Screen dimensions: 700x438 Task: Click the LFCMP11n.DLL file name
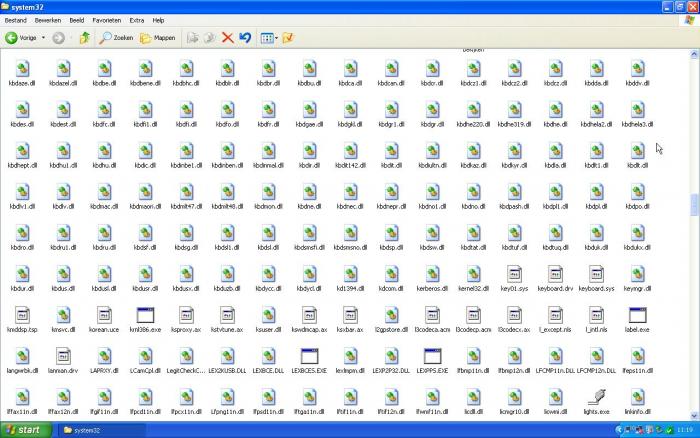coord(555,371)
